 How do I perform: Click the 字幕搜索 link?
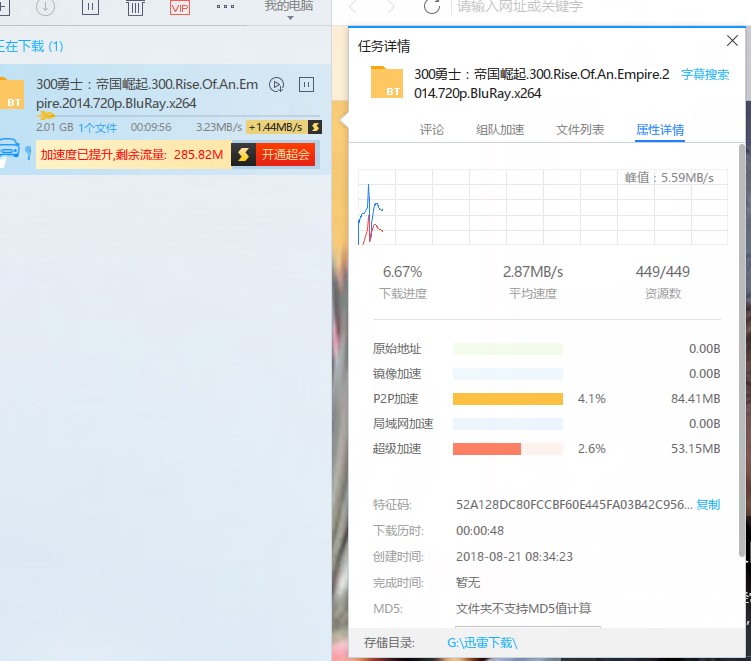pyautogui.click(x=705, y=75)
